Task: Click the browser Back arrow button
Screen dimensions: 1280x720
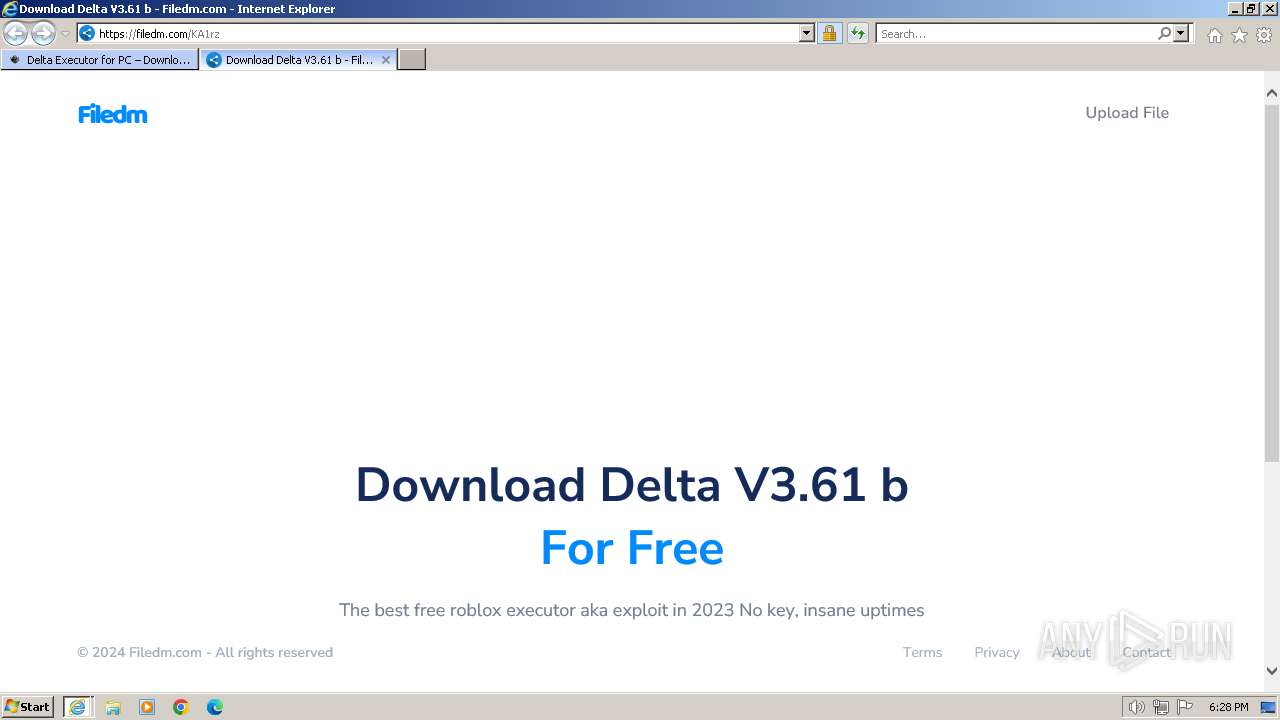Action: (15, 33)
